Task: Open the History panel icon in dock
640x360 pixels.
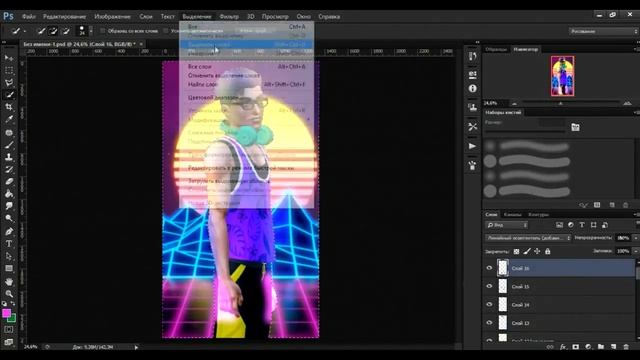Action: 473,56
